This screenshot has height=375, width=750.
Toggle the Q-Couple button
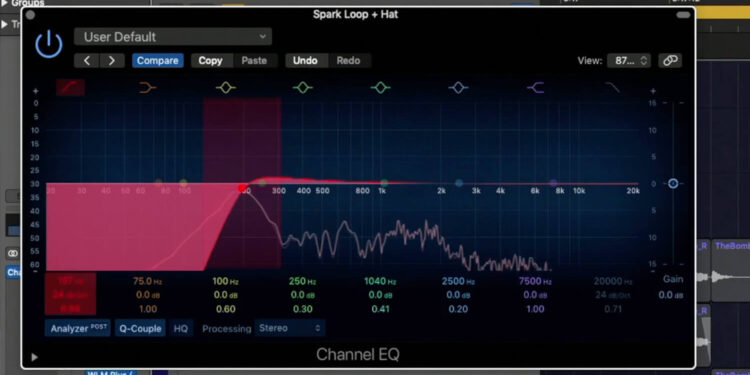click(140, 328)
